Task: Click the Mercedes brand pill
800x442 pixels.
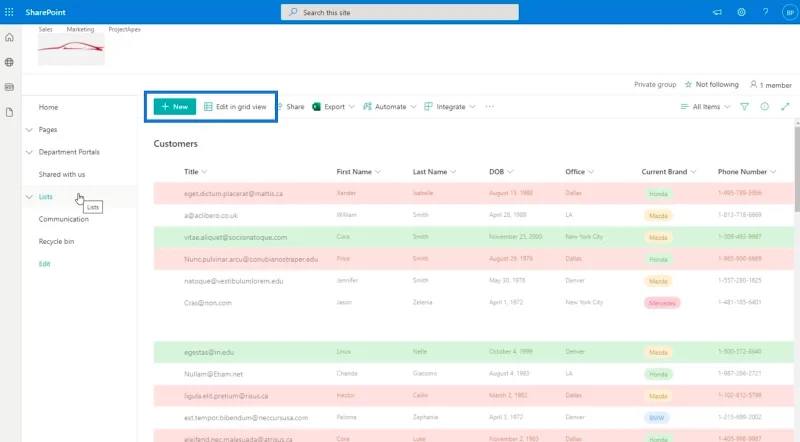Action: (662, 303)
